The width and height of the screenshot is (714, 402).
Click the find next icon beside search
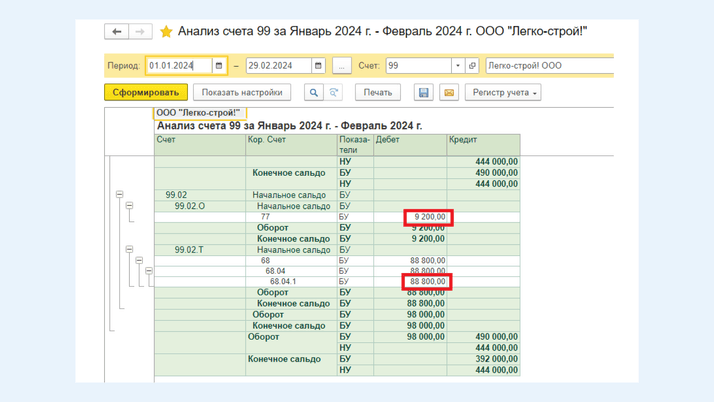(334, 92)
